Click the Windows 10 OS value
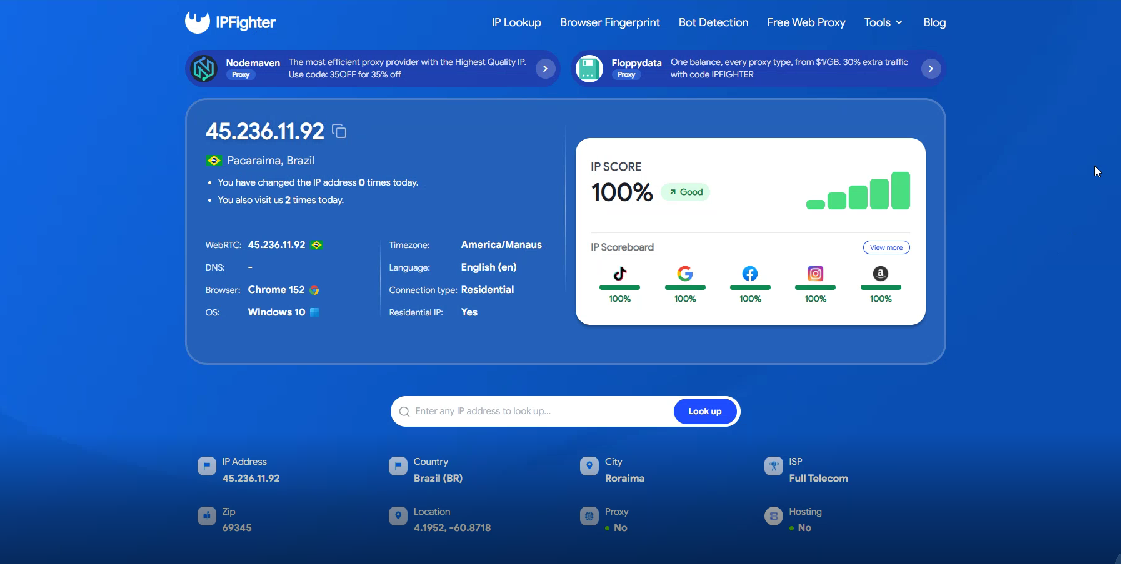The height and width of the screenshot is (564, 1121). [x=277, y=312]
